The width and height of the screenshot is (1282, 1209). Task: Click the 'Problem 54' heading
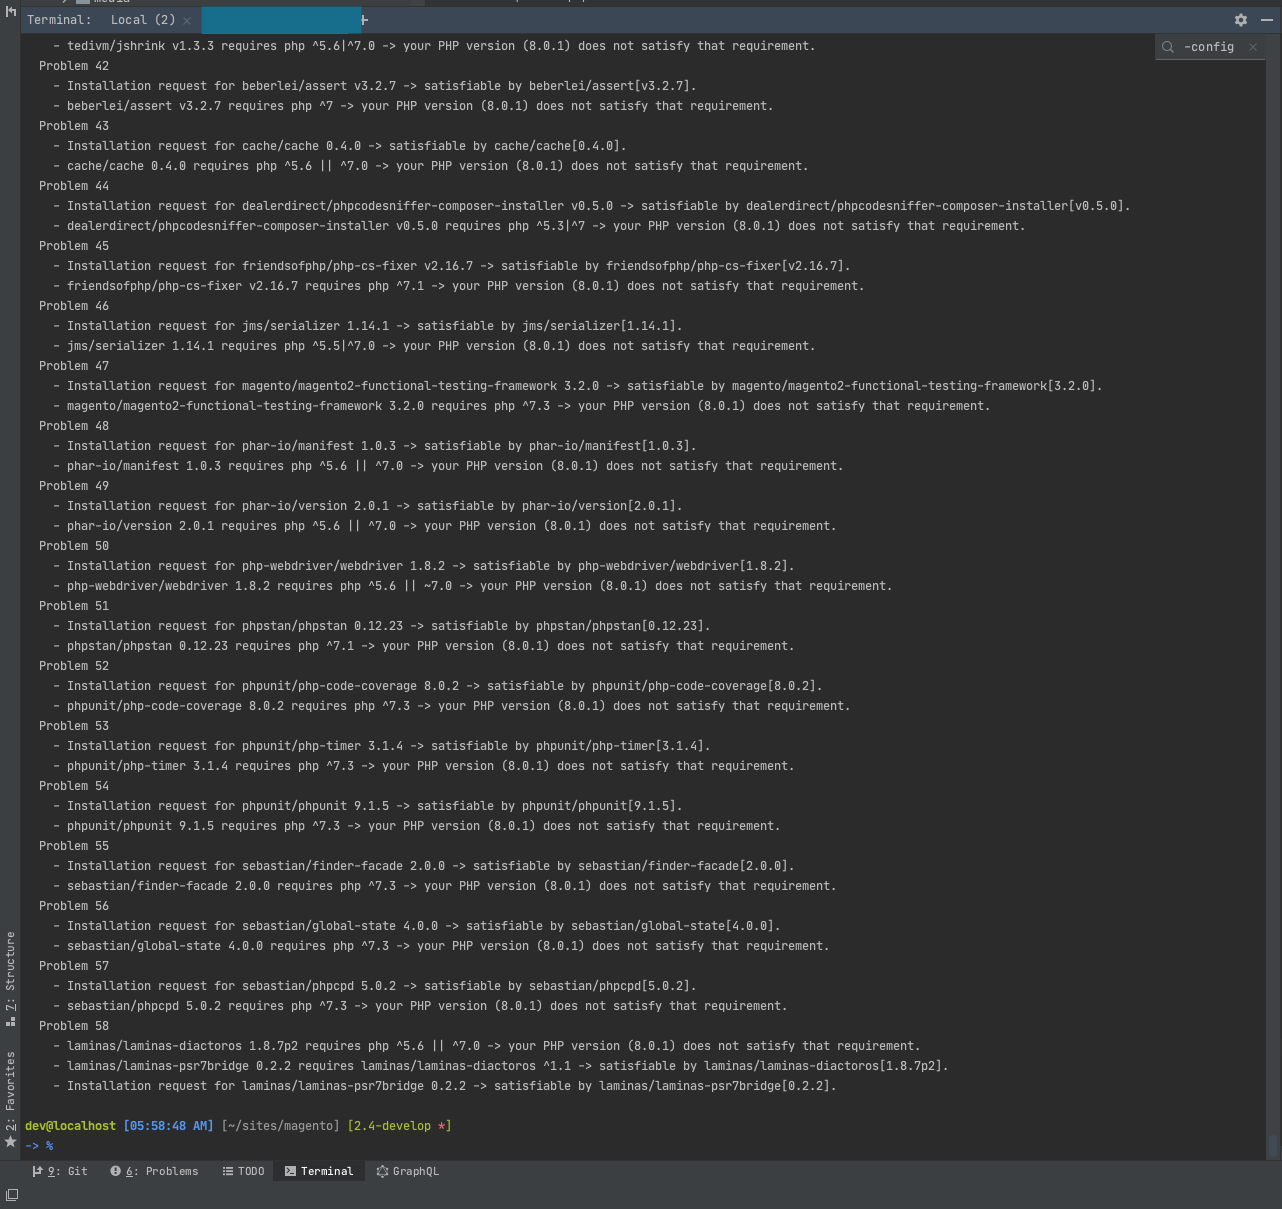[x=74, y=786]
